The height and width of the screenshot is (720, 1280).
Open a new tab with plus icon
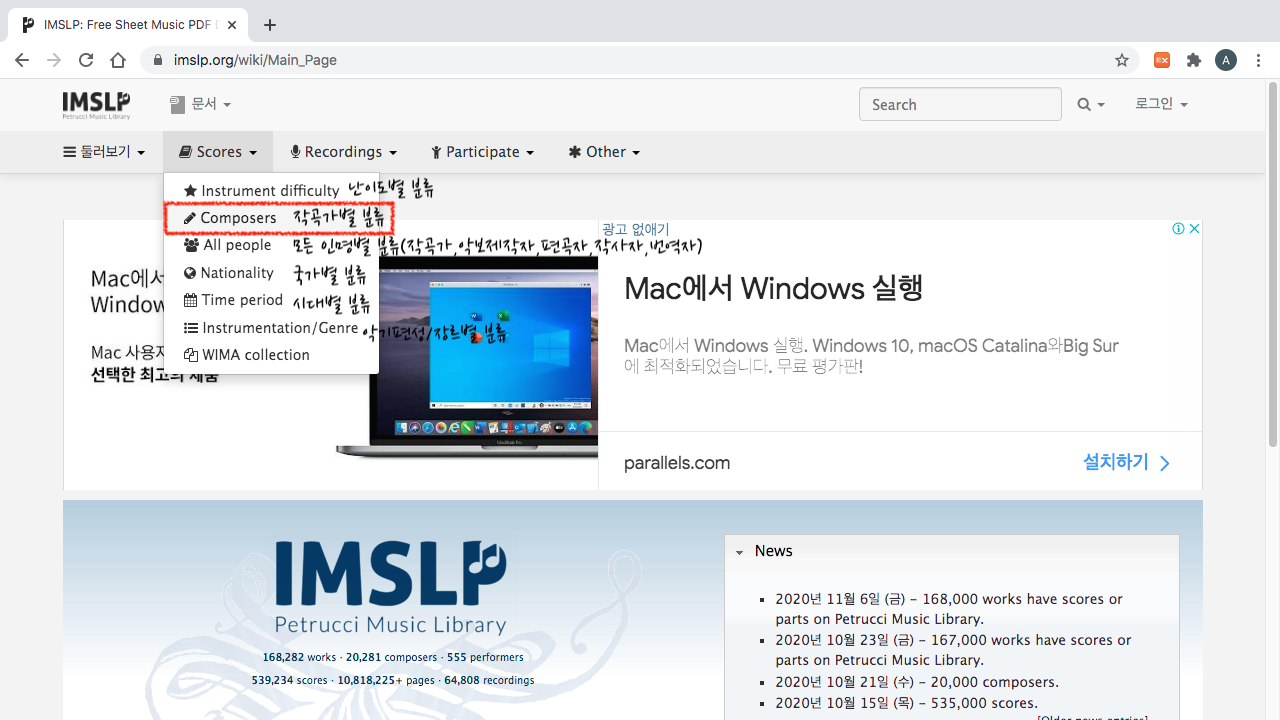[x=270, y=25]
